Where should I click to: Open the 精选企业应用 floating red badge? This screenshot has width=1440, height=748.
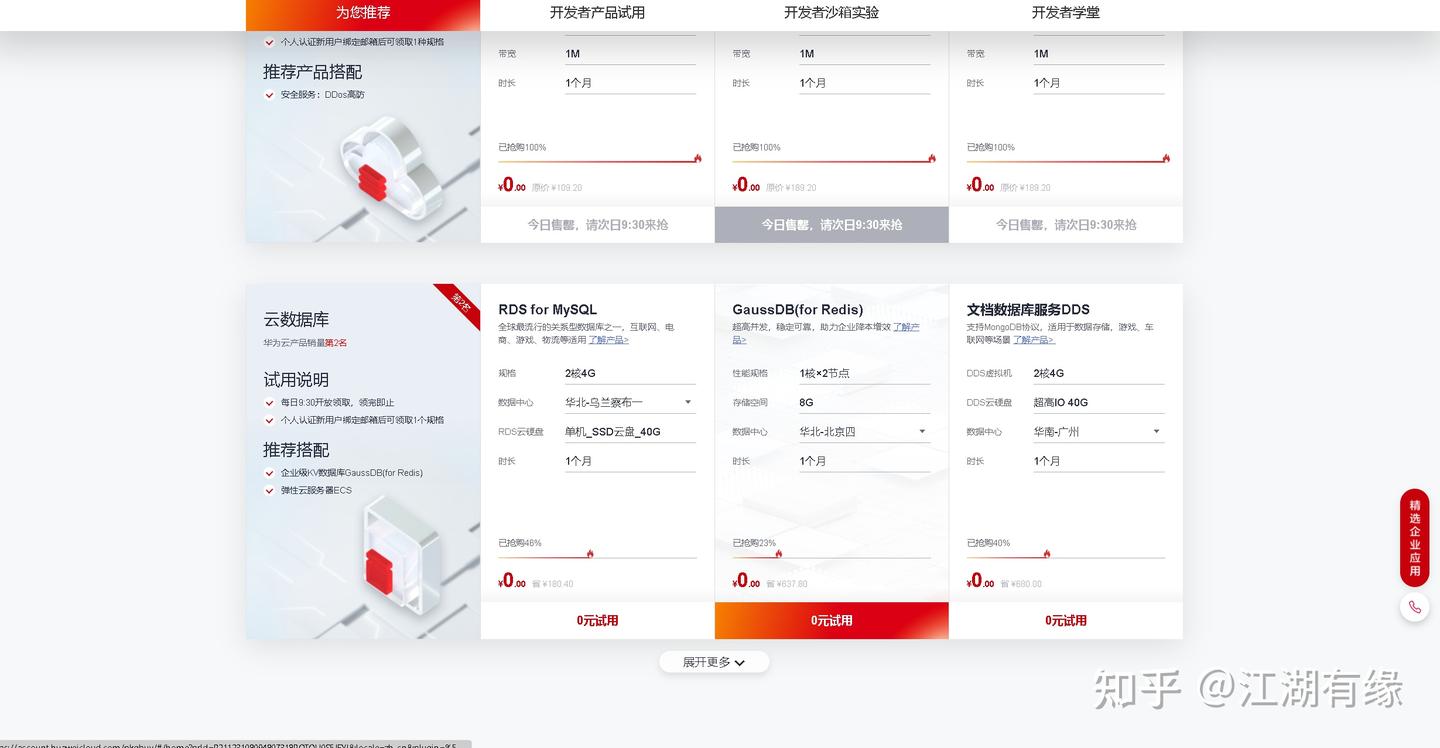(1414, 537)
